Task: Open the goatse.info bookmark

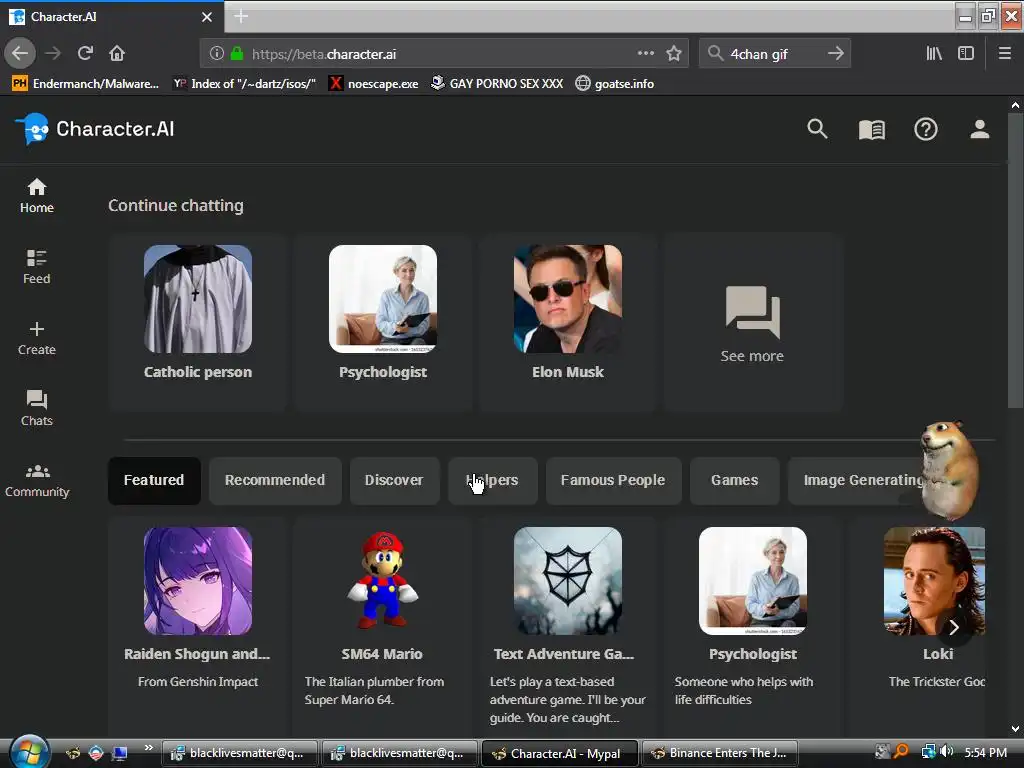Action: (x=615, y=84)
